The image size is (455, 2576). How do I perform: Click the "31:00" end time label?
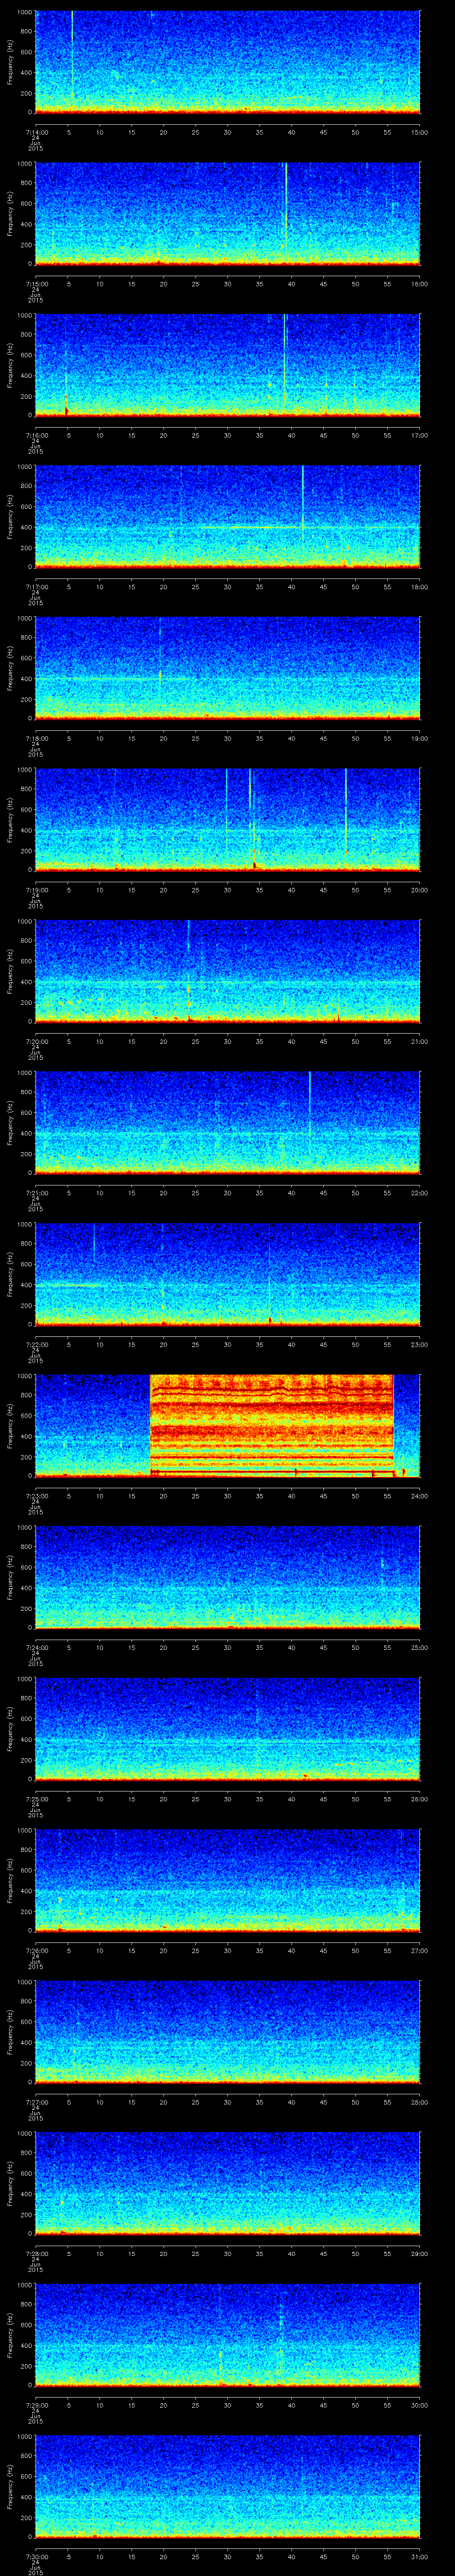420,2557
